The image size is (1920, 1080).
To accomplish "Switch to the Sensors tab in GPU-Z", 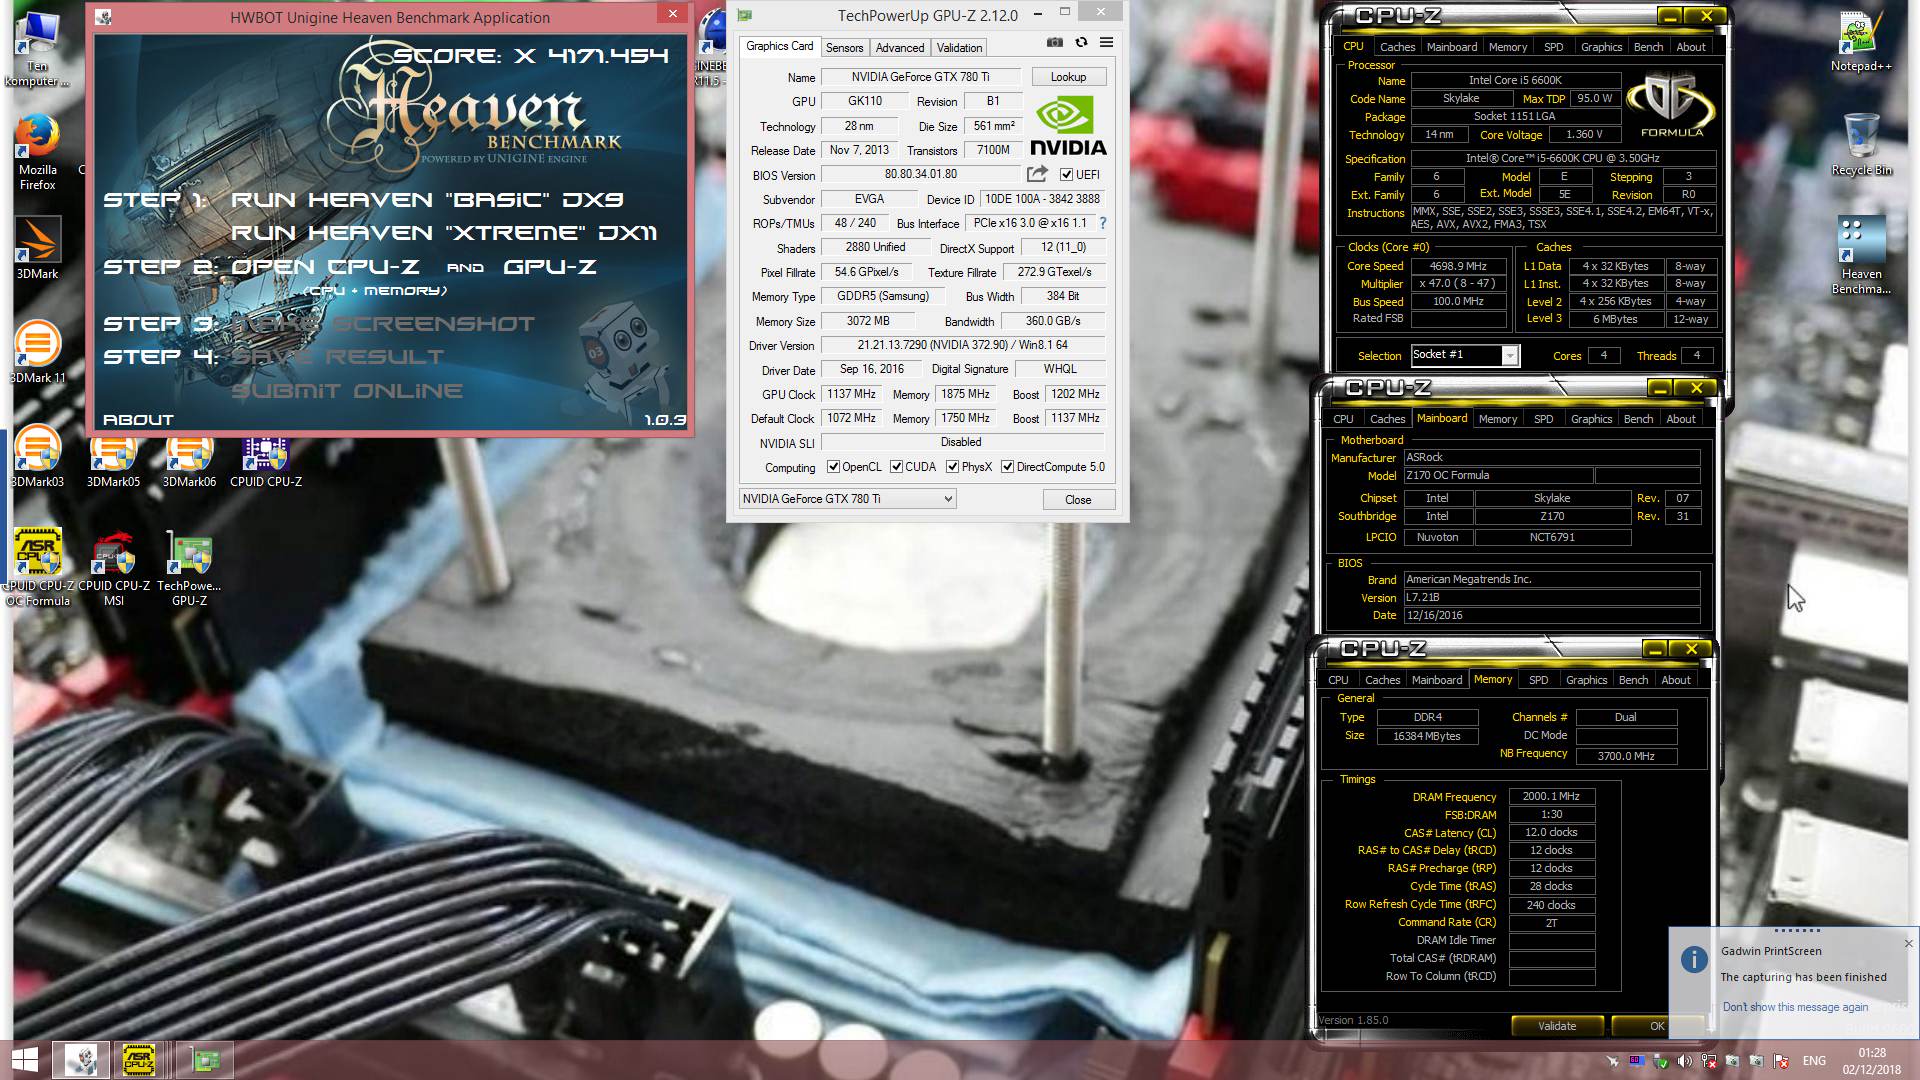I will [844, 48].
